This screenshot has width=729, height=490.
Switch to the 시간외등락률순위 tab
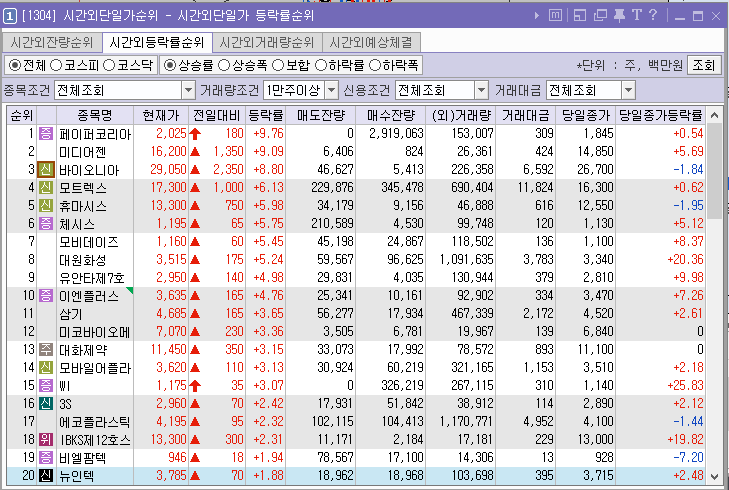[157, 42]
